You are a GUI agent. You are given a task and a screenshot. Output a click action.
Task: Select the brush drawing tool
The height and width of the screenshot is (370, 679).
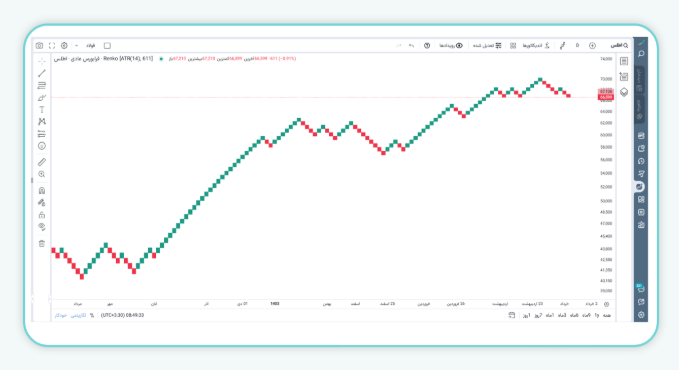42,98
